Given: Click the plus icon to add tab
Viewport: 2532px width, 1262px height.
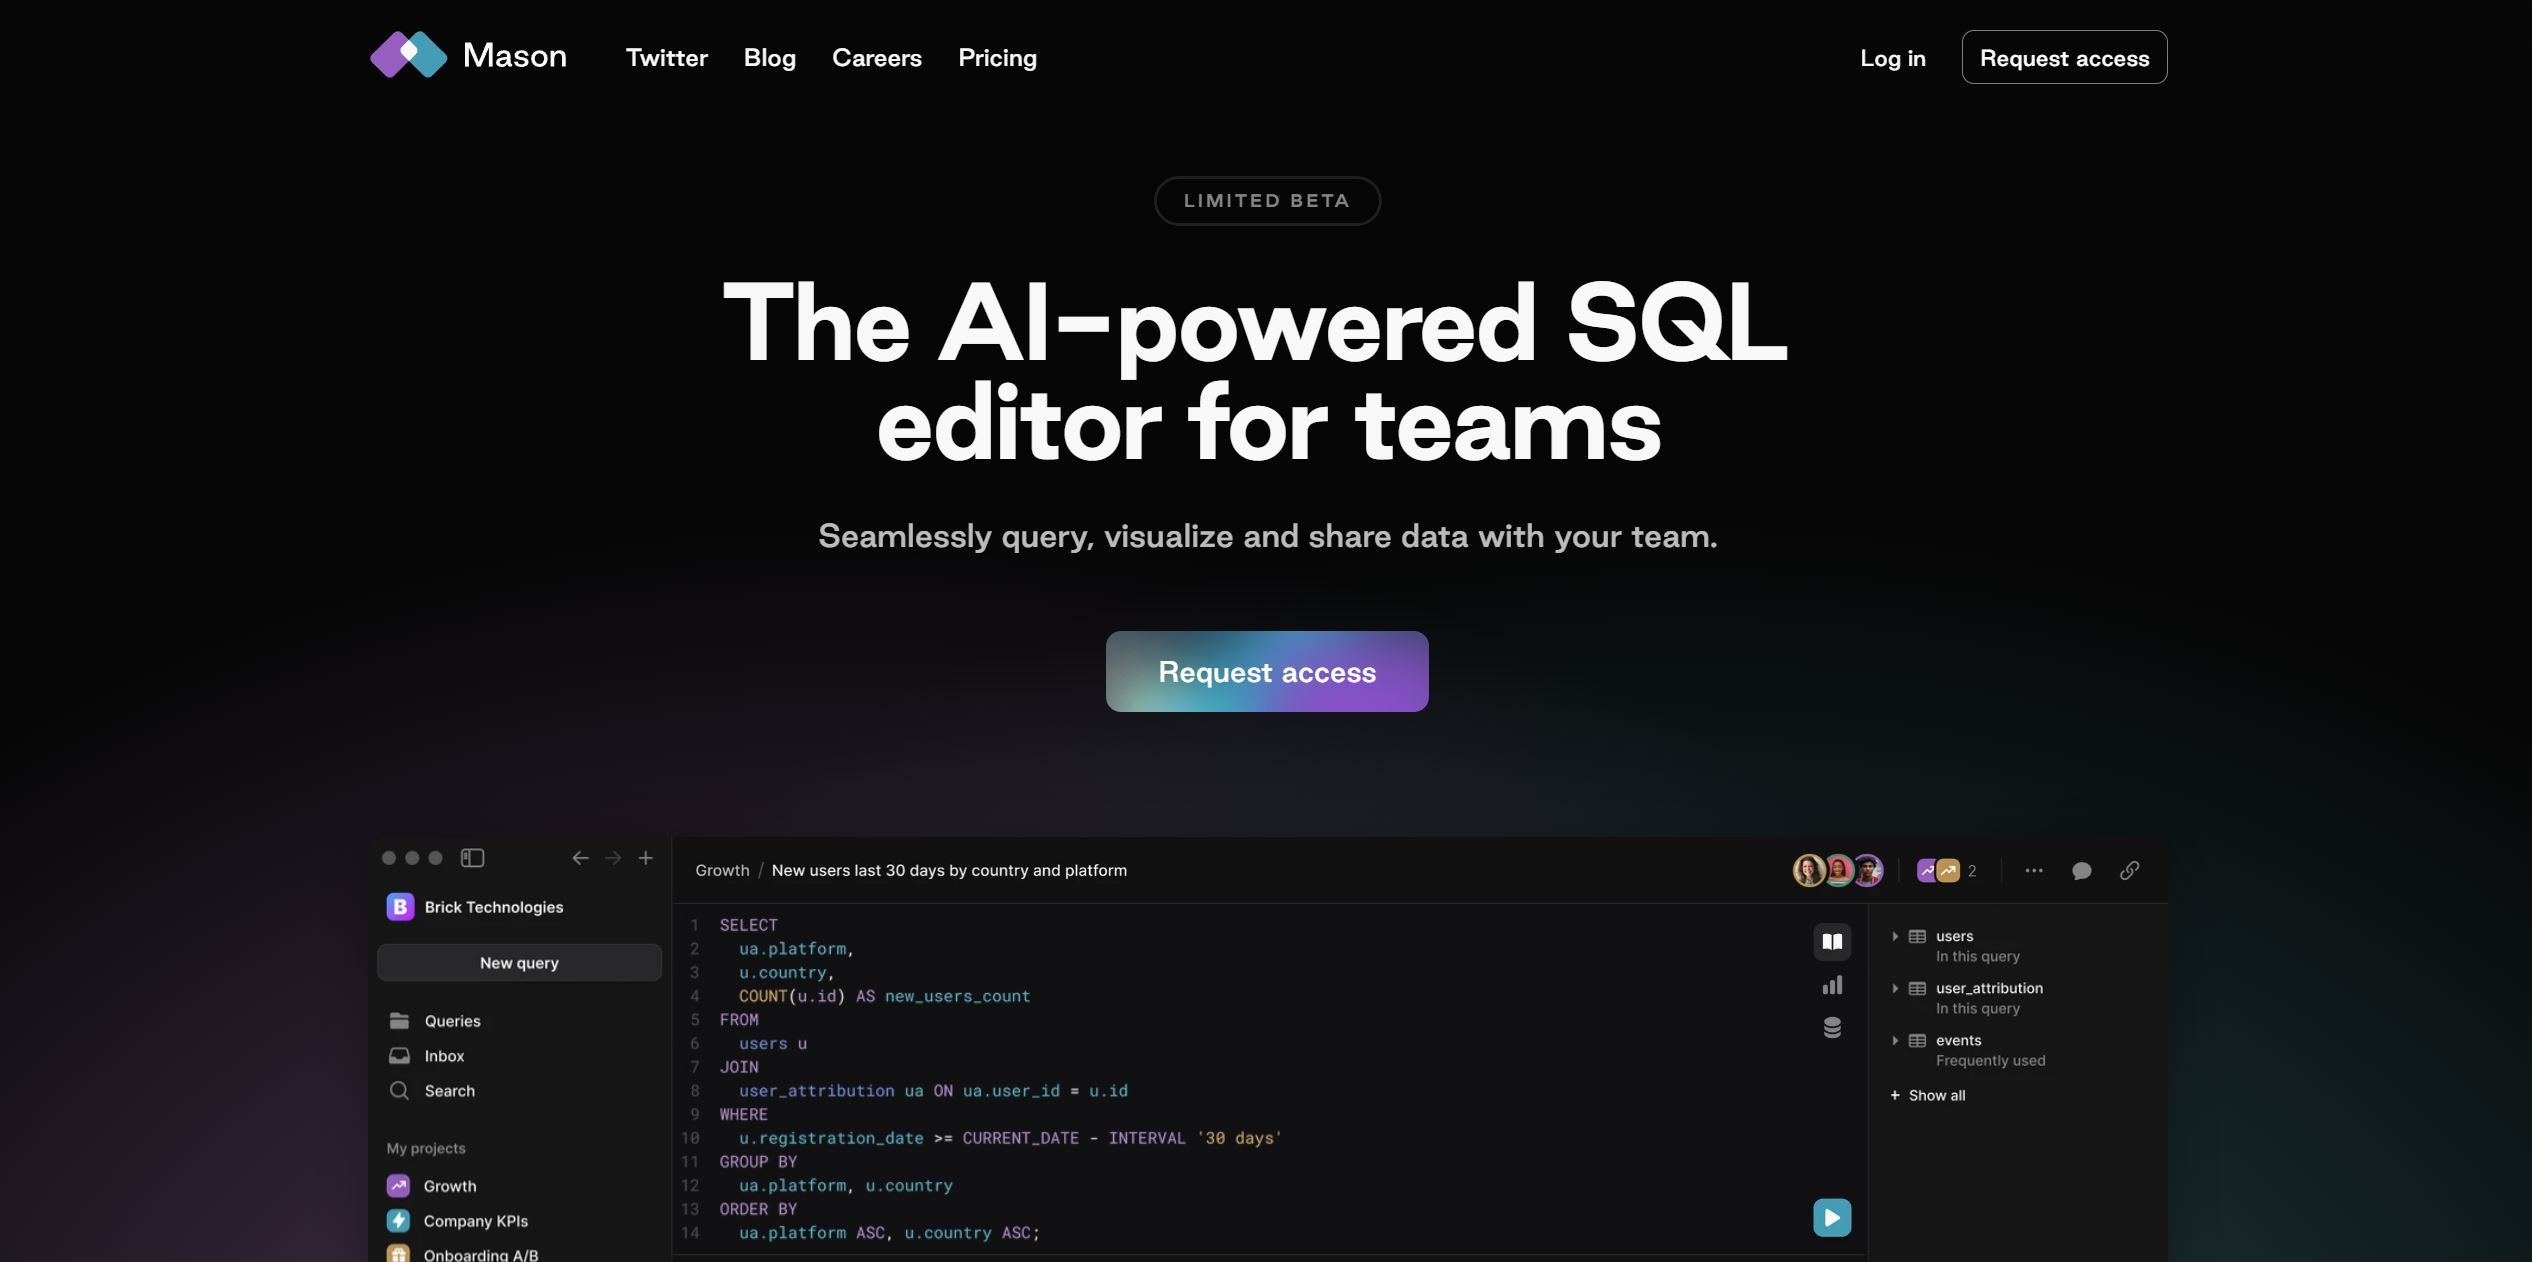Looking at the screenshot, I should [646, 858].
